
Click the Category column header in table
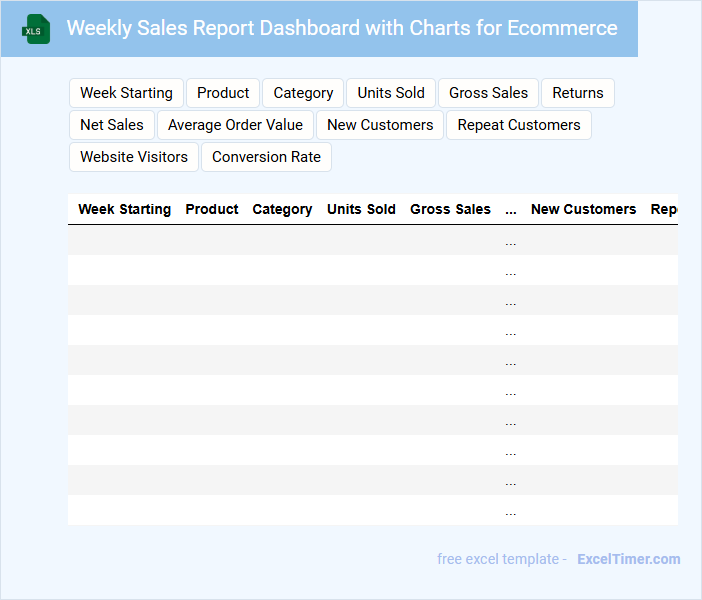tap(282, 209)
